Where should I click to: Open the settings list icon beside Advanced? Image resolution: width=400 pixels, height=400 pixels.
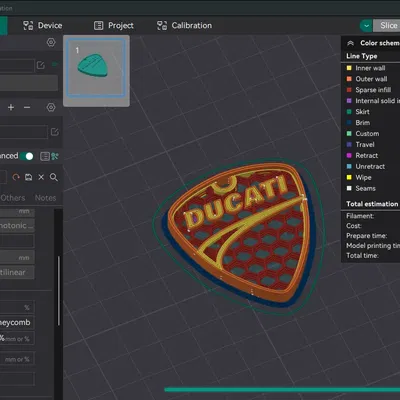coord(44,156)
